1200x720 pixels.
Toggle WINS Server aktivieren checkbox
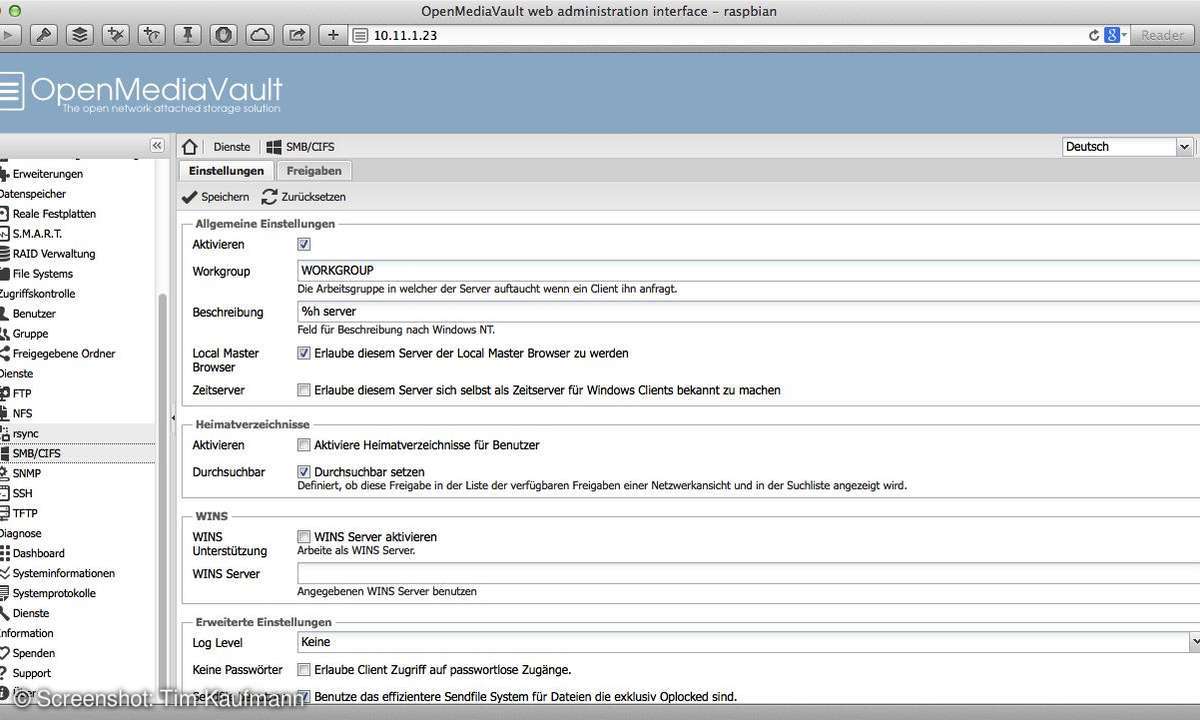pyautogui.click(x=304, y=537)
